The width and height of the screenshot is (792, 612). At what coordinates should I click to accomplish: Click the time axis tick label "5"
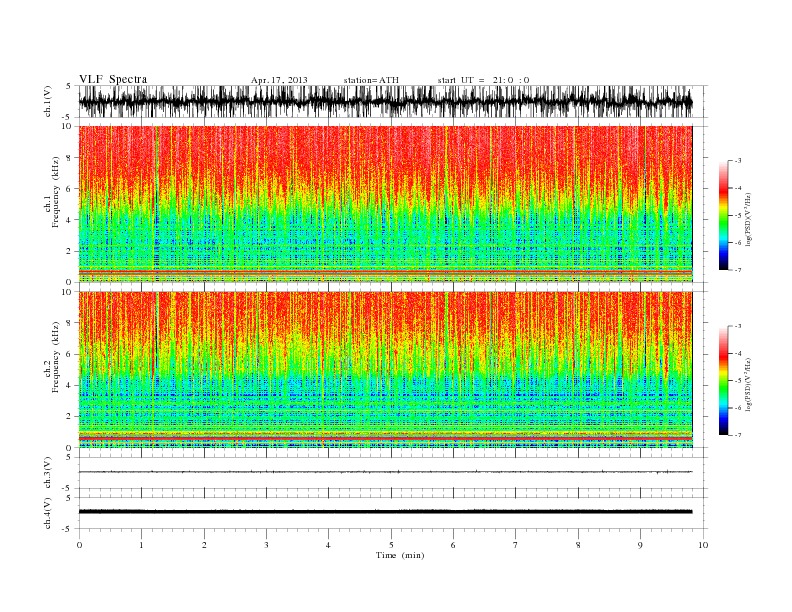coord(391,545)
